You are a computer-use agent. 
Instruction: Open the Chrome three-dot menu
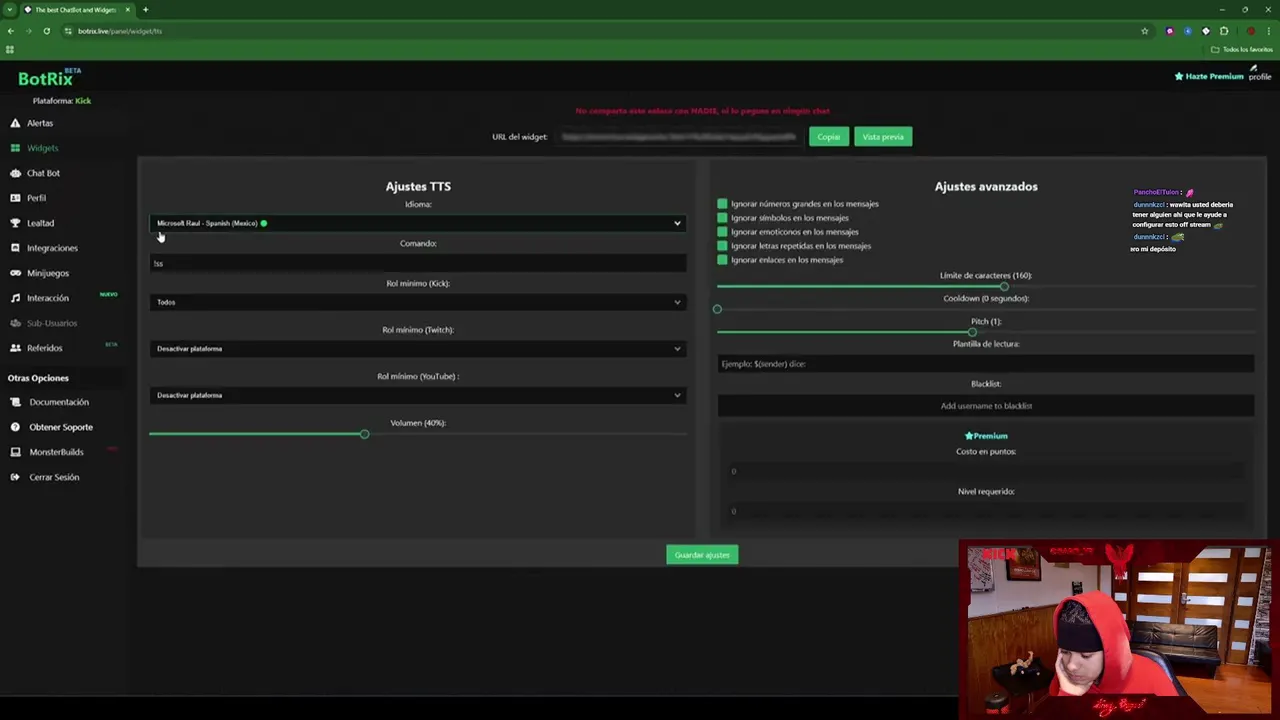tap(1269, 31)
